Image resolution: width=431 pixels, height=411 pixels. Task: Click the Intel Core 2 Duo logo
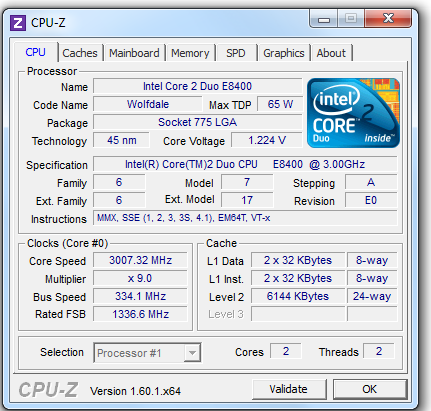pyautogui.click(x=353, y=113)
